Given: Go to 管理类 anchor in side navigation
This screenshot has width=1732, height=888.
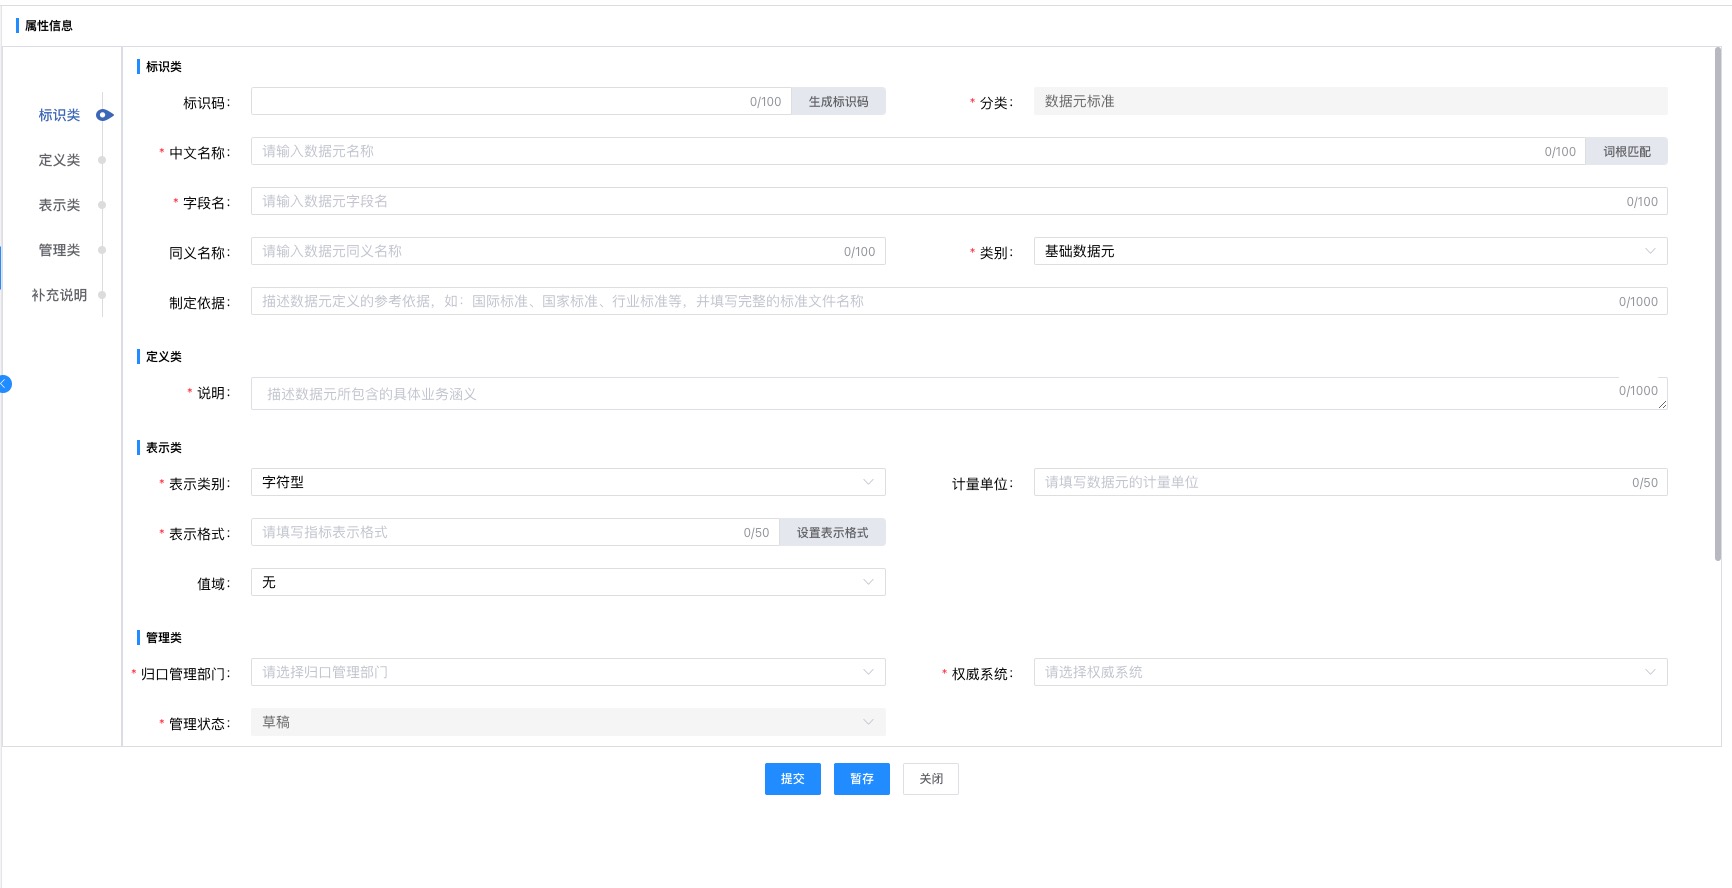Looking at the screenshot, I should coord(59,250).
